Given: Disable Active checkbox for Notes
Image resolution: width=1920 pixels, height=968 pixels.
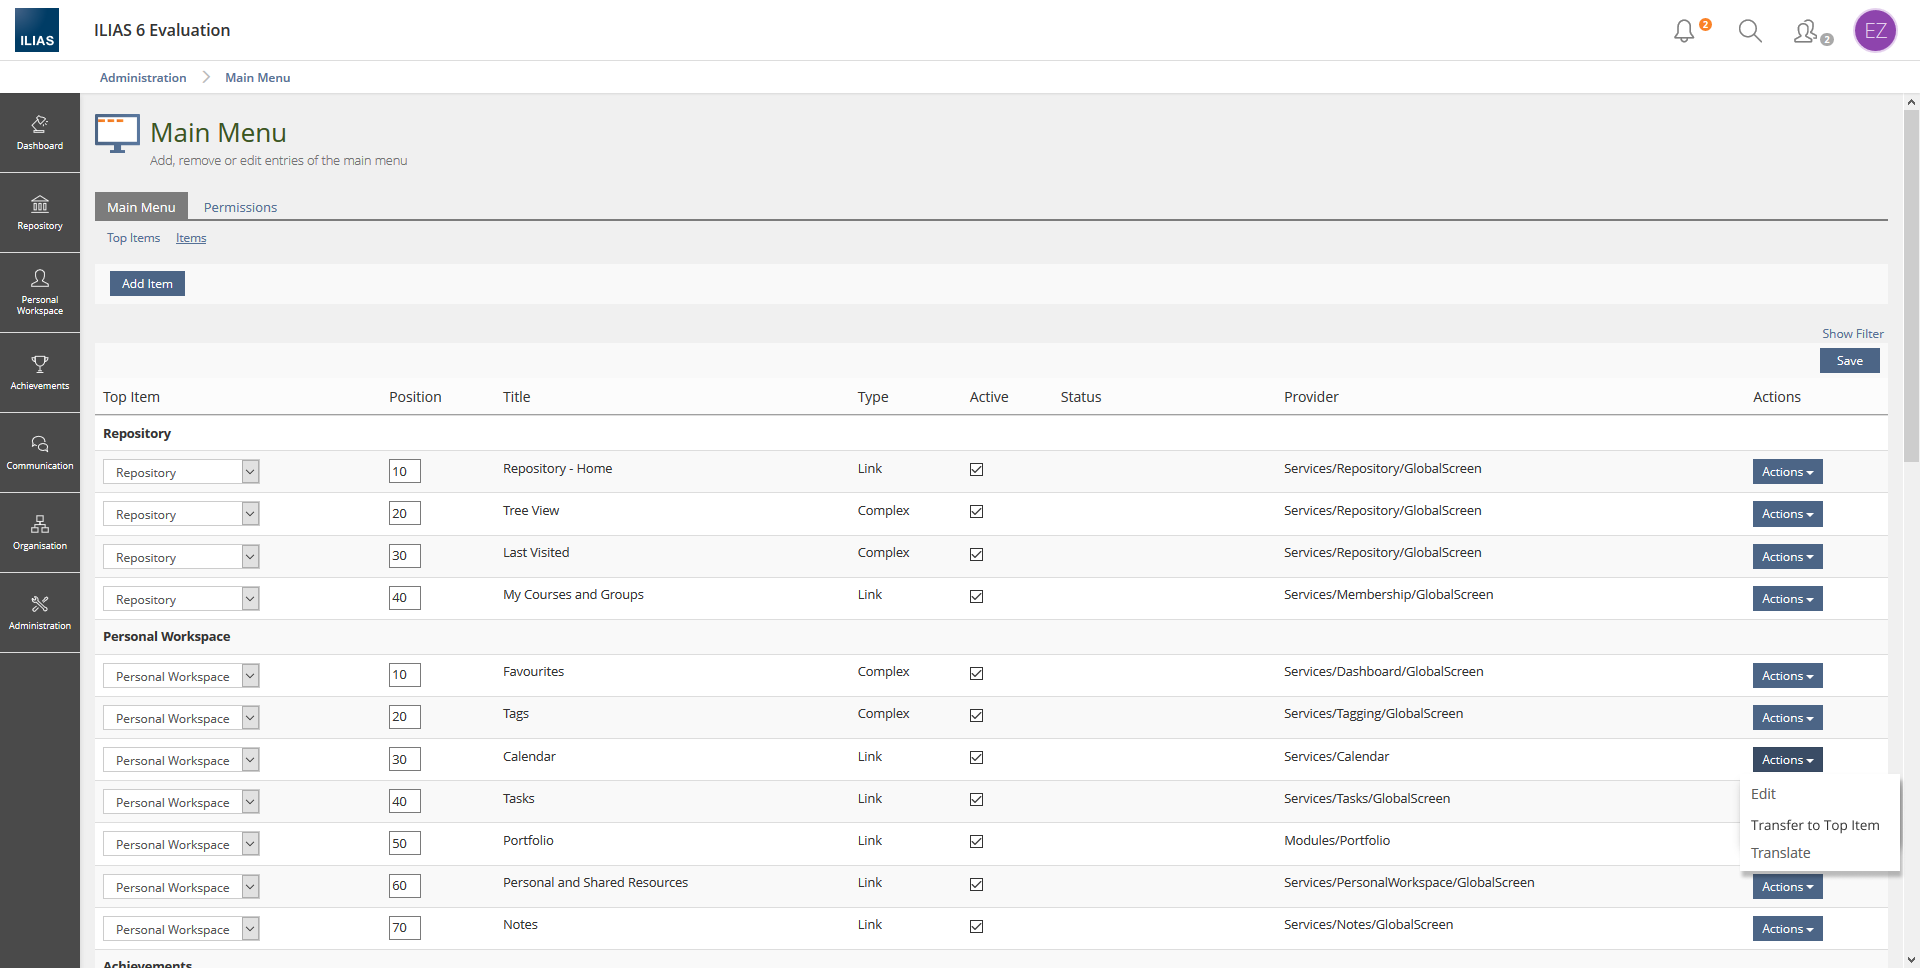Looking at the screenshot, I should click(976, 926).
